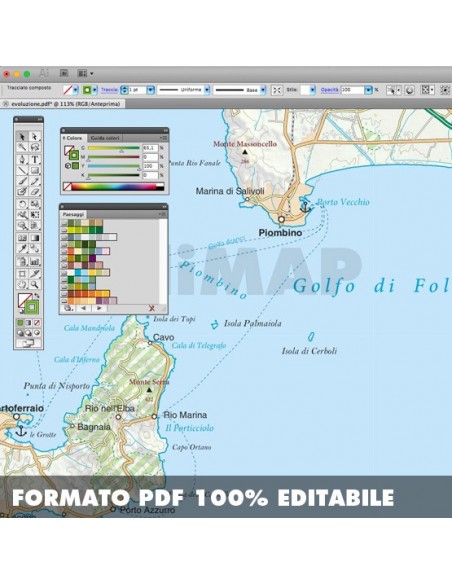
Task: Open the fill color dropdown in control bar
Action: [x=76, y=90]
